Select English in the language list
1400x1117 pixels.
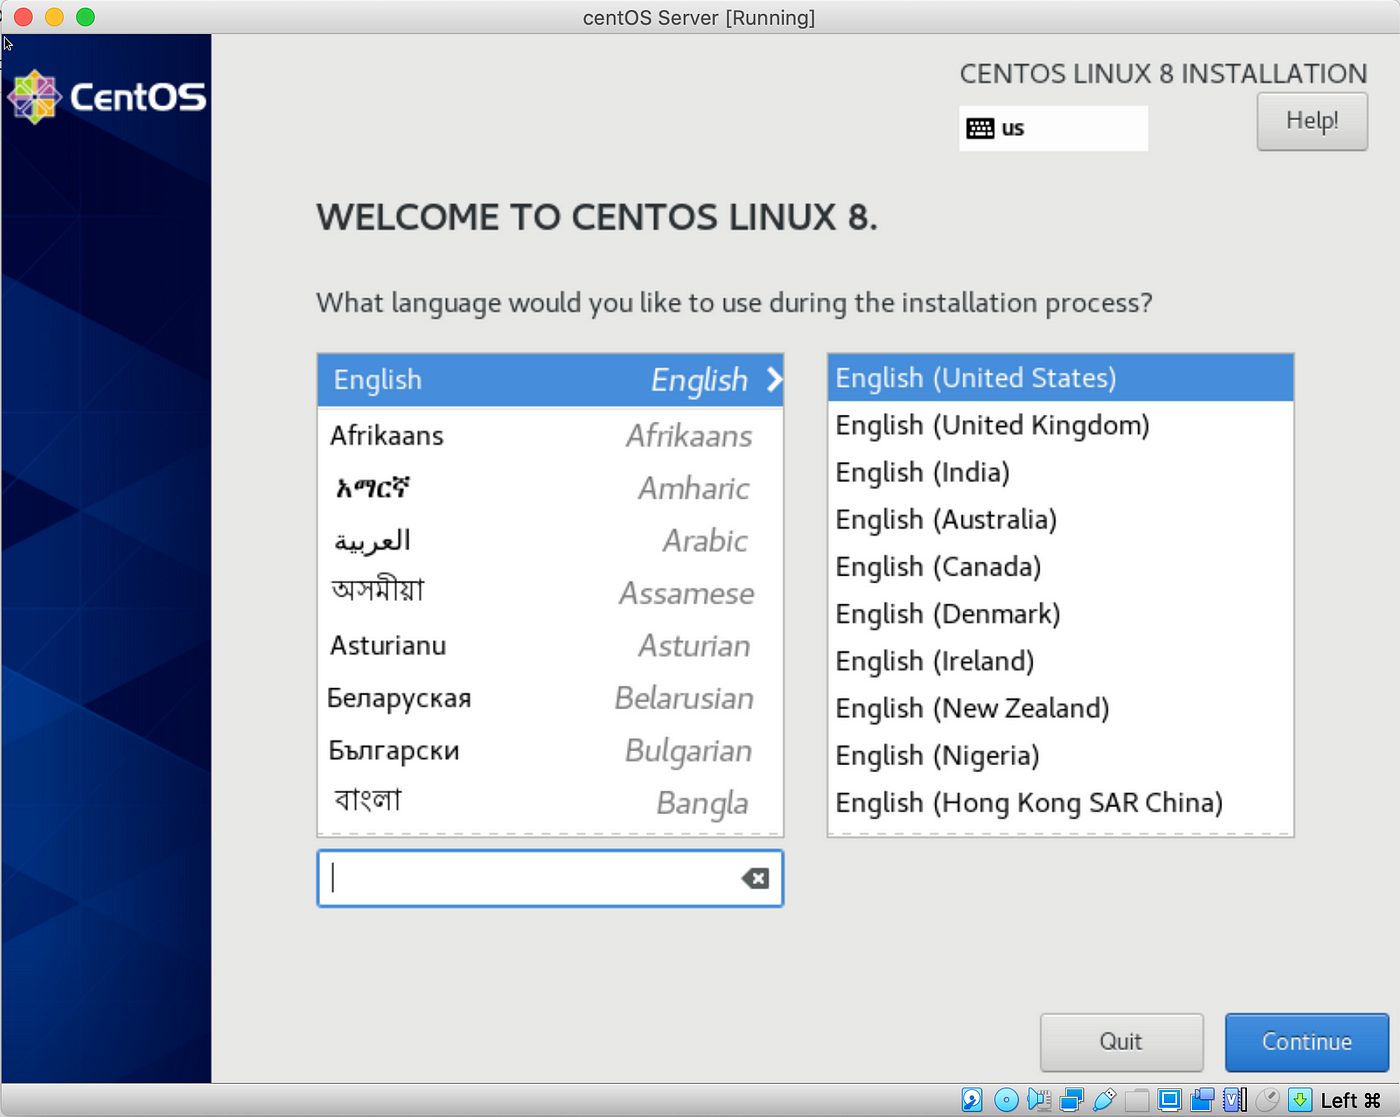[x=550, y=380]
